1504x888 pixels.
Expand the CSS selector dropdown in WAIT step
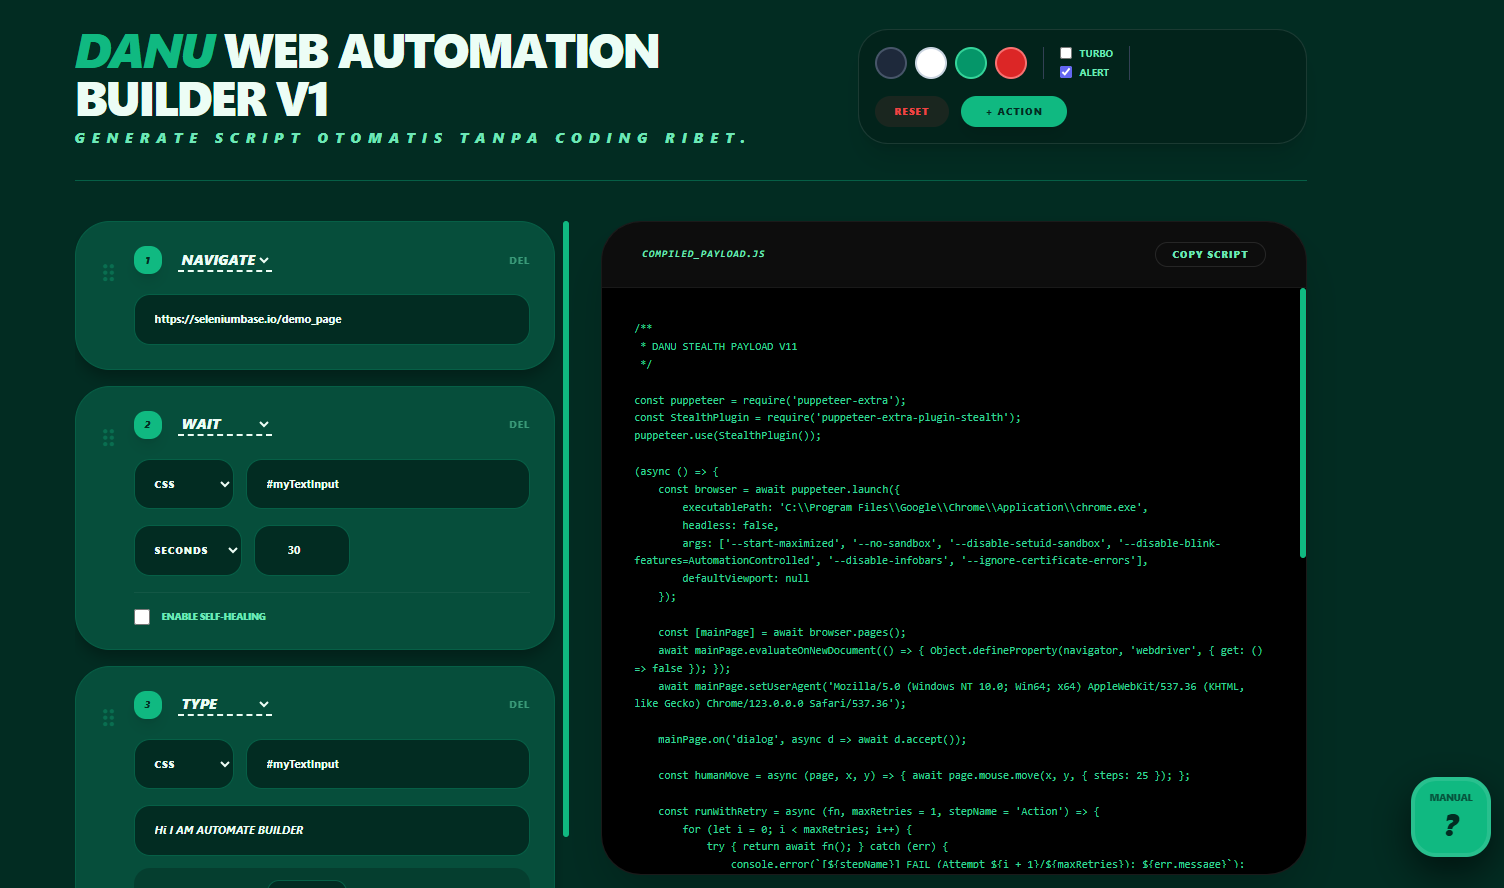184,484
